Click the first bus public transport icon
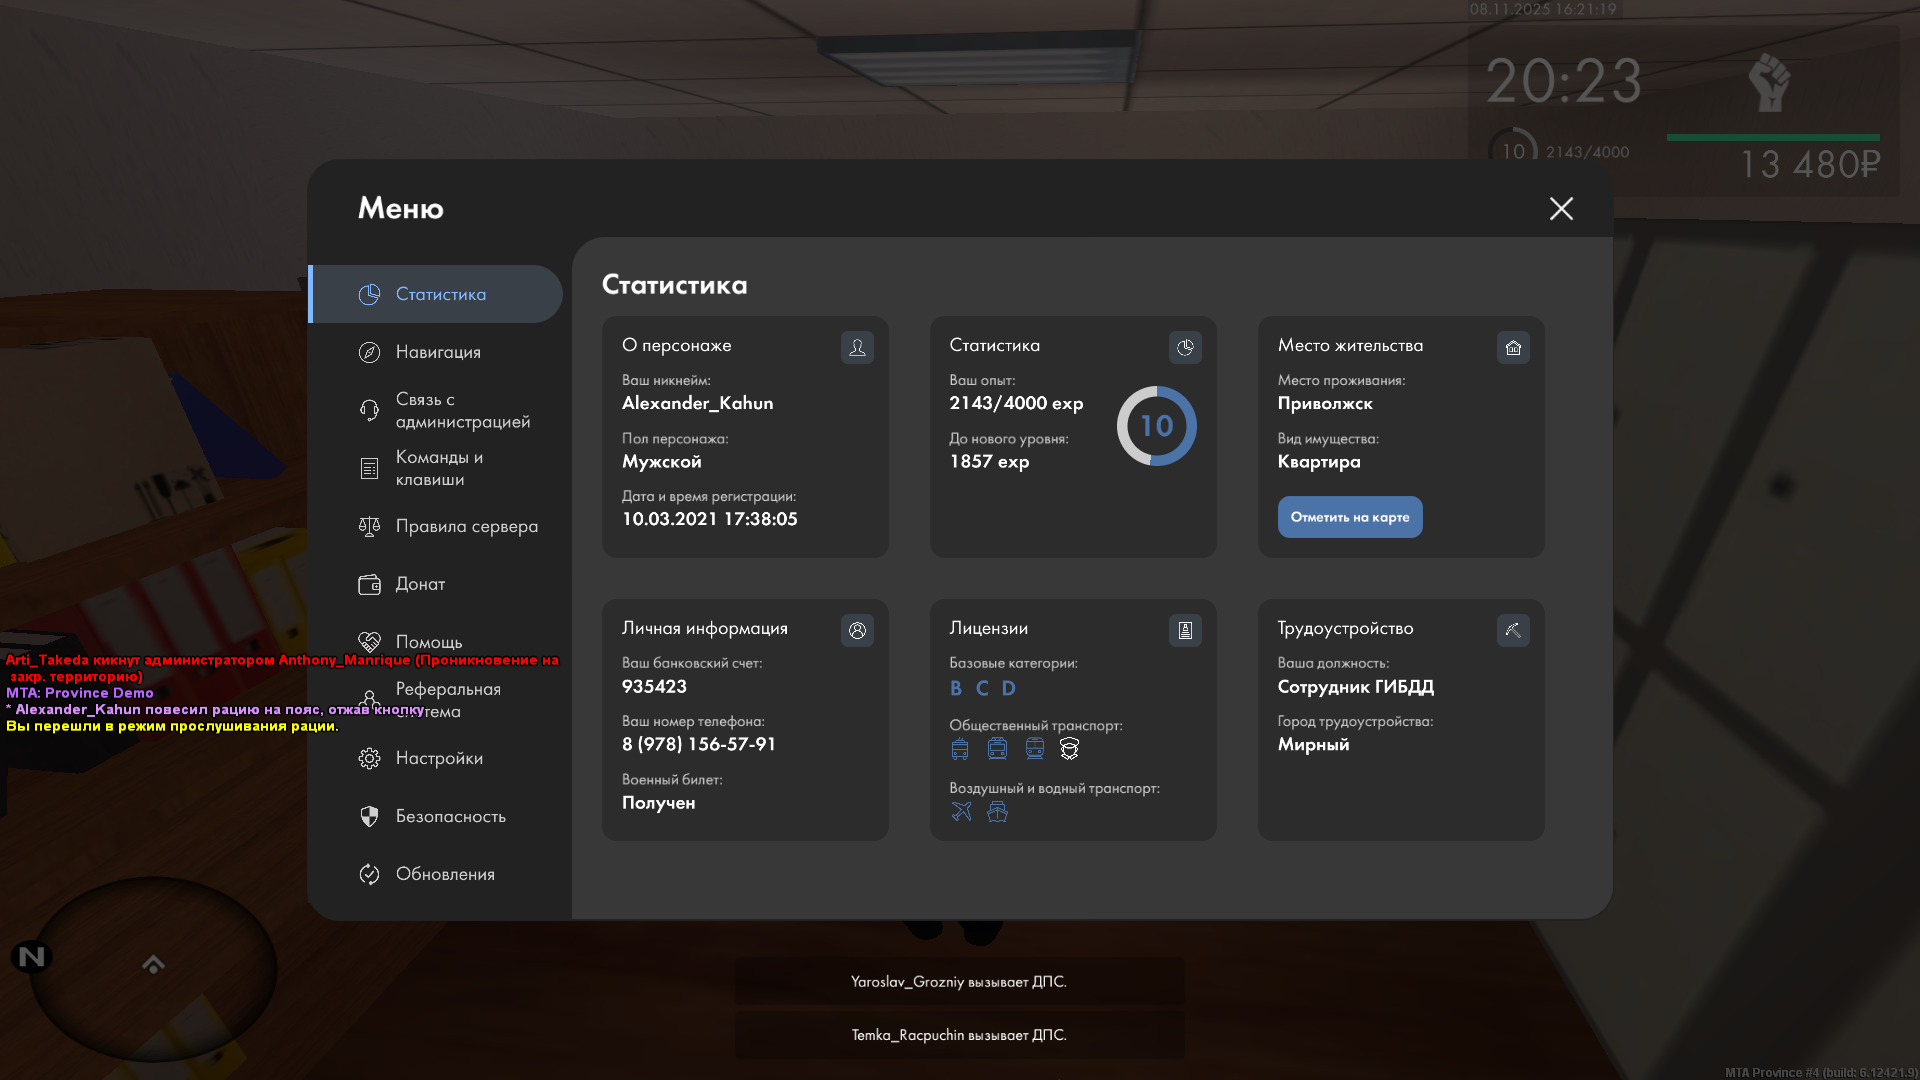The image size is (1920, 1080). pyautogui.click(x=960, y=748)
